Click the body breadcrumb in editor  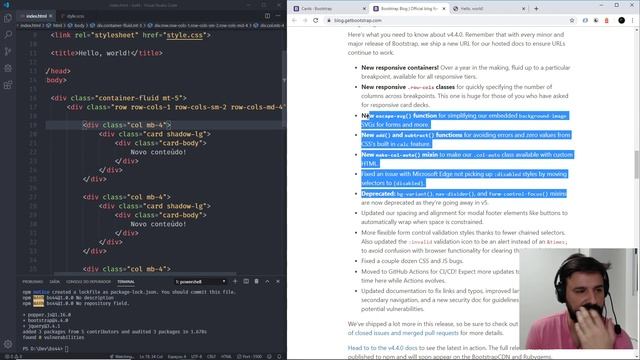coord(78,25)
